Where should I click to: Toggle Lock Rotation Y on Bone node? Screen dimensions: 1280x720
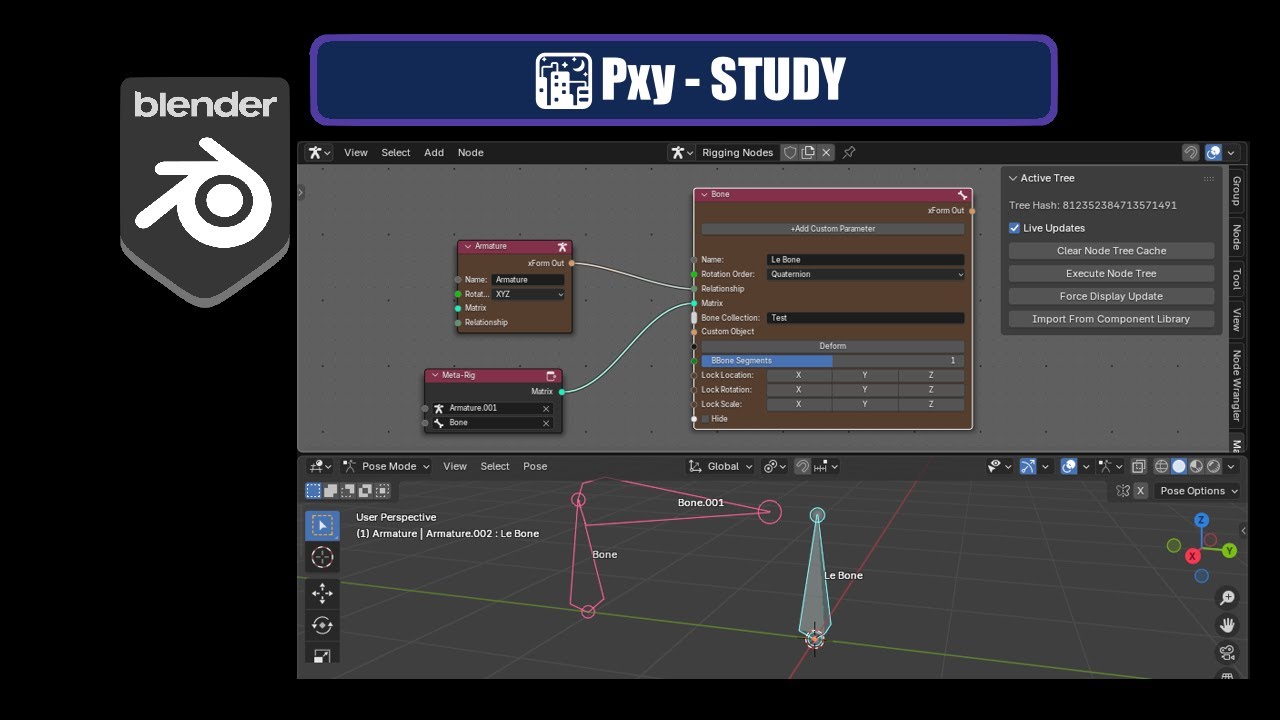[865, 390]
